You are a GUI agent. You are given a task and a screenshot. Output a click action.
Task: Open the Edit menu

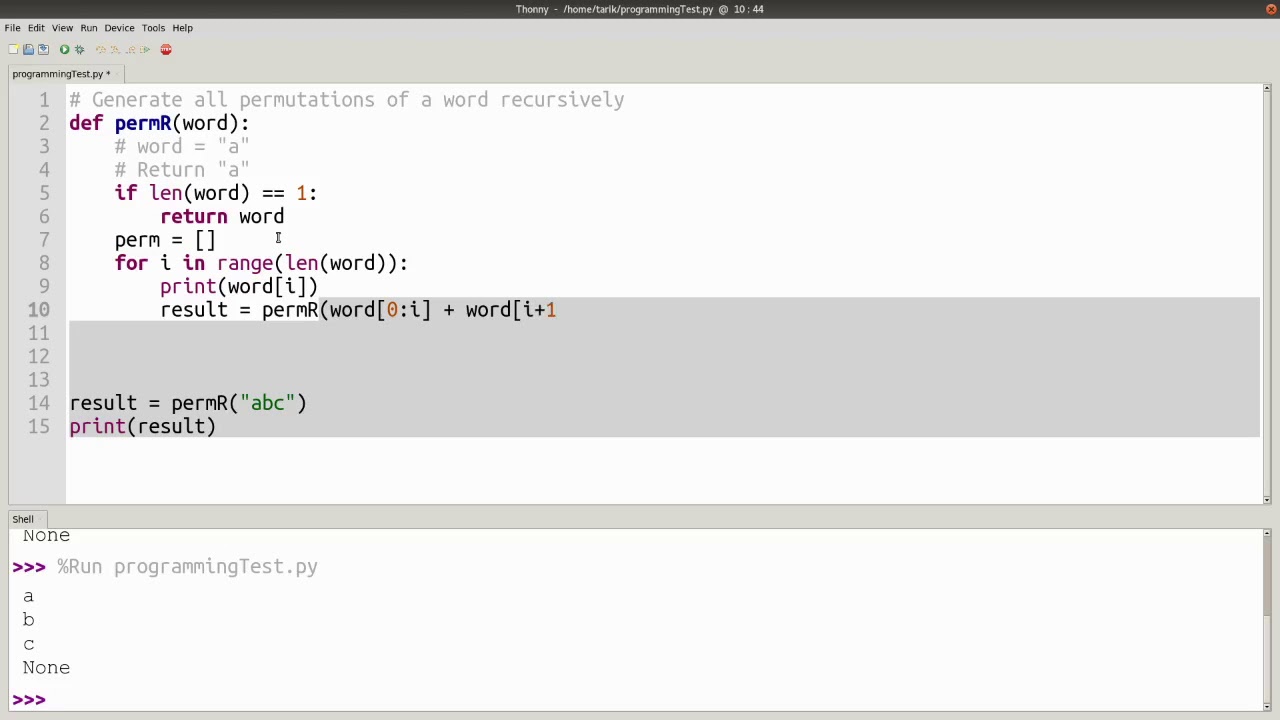tap(36, 28)
